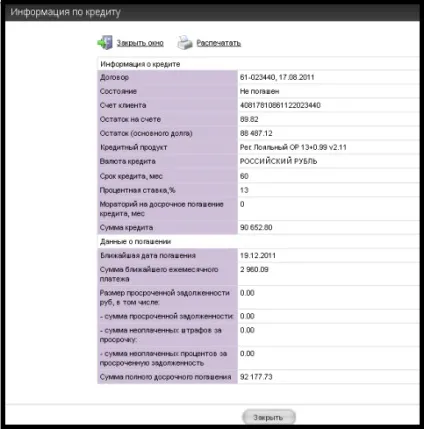This screenshot has width=424, height=429.
Task: Select interest rate value 13
Action: [244, 190]
